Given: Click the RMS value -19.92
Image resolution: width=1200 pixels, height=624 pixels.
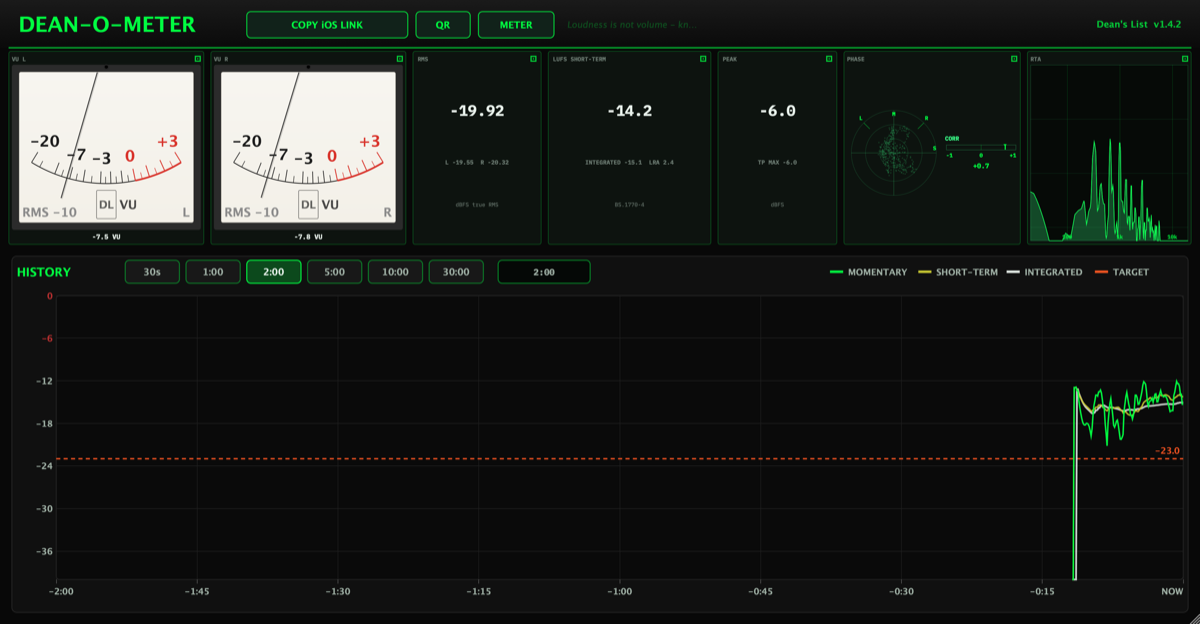Looking at the screenshot, I should pos(477,111).
